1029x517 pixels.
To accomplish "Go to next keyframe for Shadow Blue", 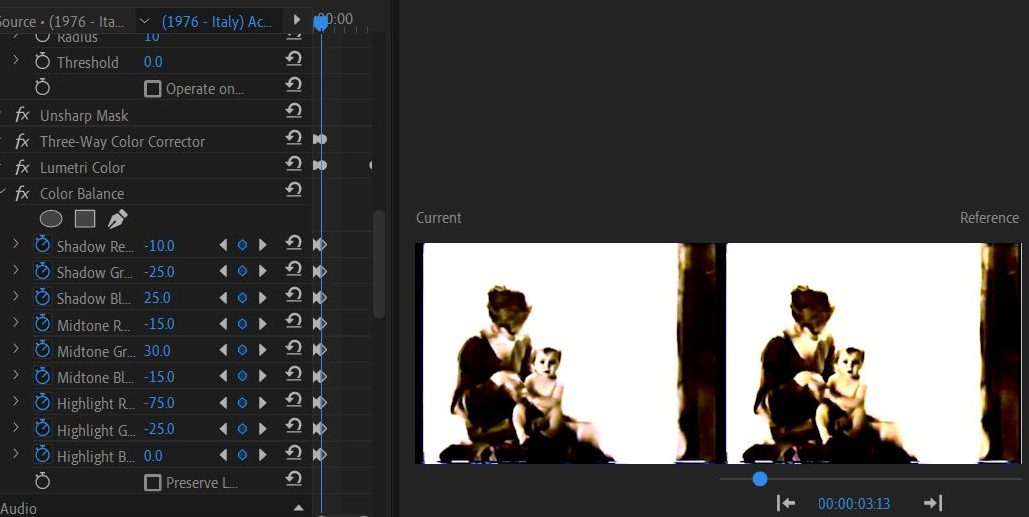I will pos(262,297).
